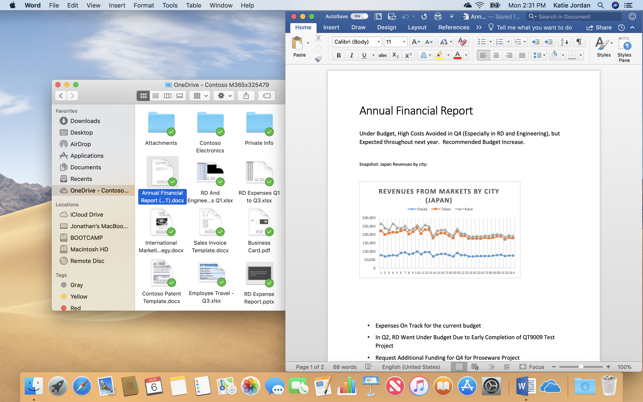643x402 pixels.
Task: Align paragraph text to the right
Action: (509, 55)
